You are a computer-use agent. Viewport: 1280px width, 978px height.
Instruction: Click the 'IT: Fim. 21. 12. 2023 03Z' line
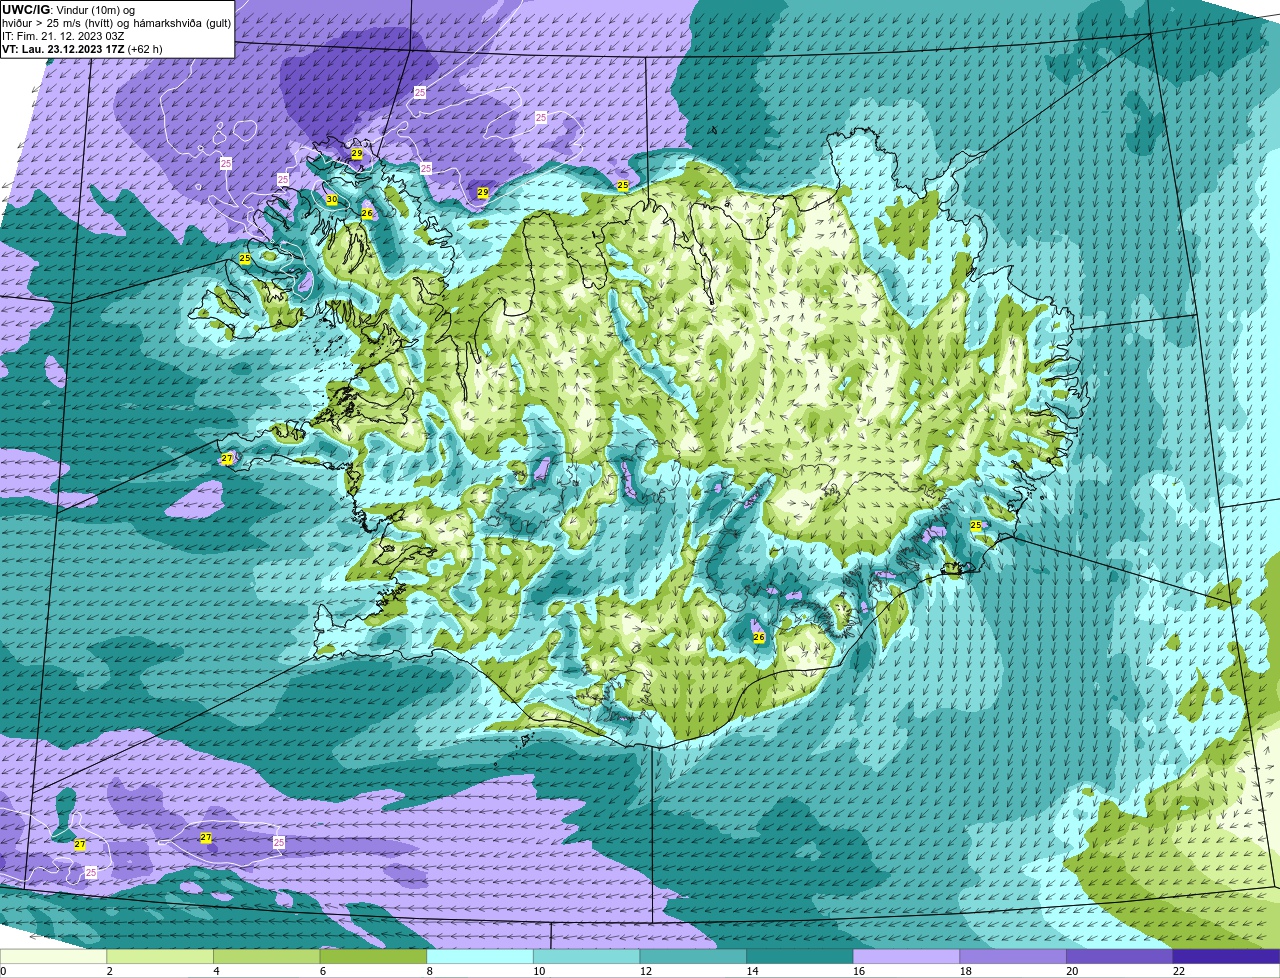pyautogui.click(x=63, y=36)
